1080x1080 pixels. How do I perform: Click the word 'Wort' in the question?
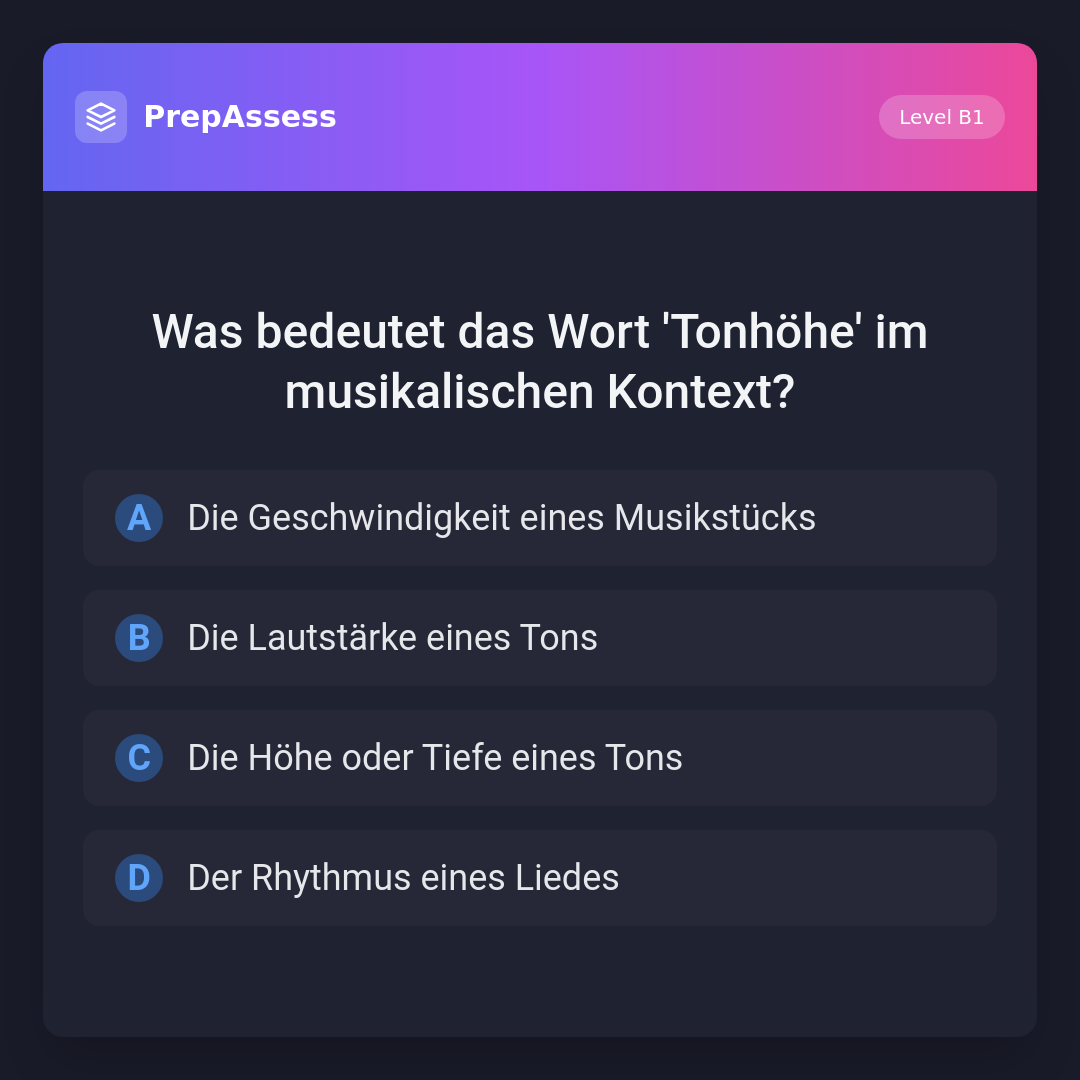599,332
